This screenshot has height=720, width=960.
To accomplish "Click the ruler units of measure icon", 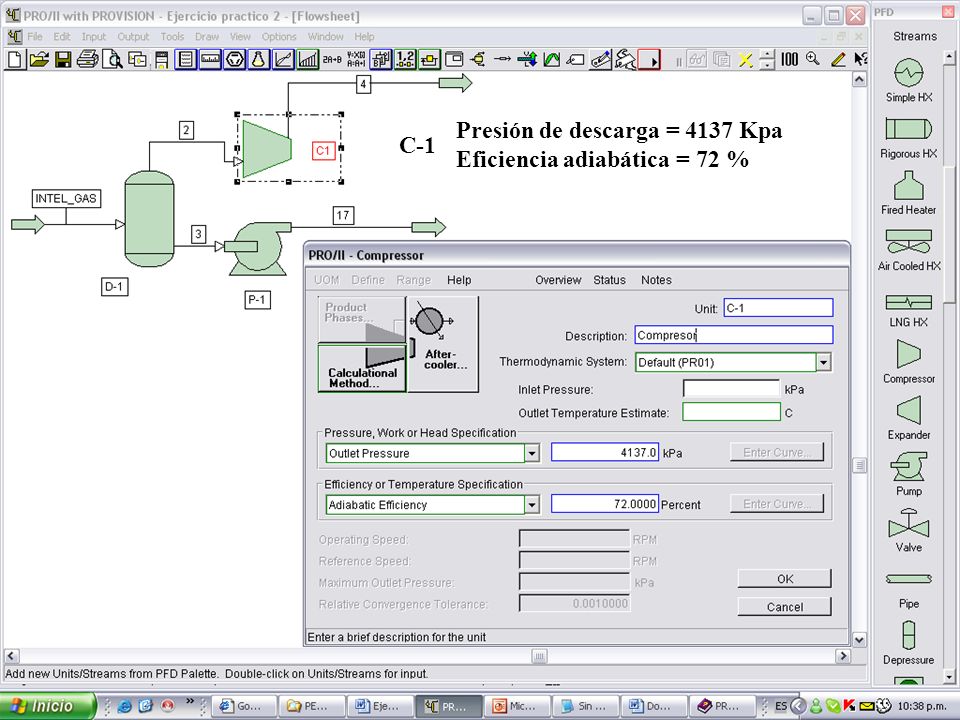I will pyautogui.click(x=210, y=59).
